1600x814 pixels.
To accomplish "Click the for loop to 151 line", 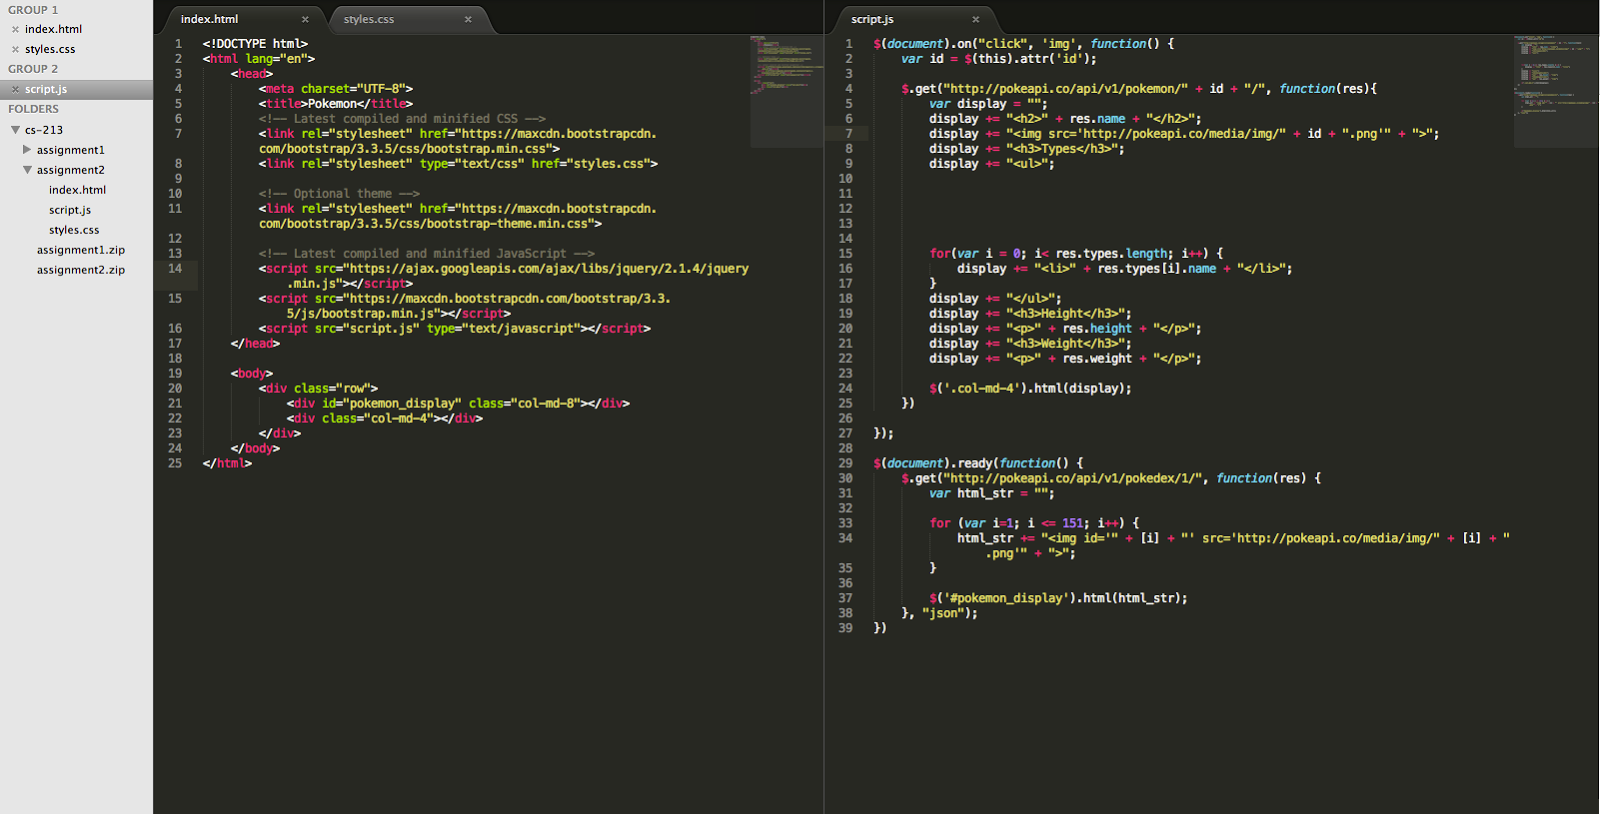I will click(x=1035, y=524).
